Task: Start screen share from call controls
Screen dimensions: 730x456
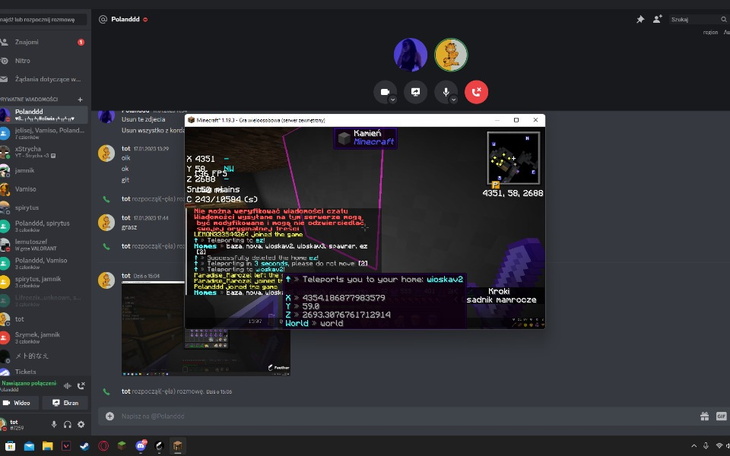Action: coord(415,92)
